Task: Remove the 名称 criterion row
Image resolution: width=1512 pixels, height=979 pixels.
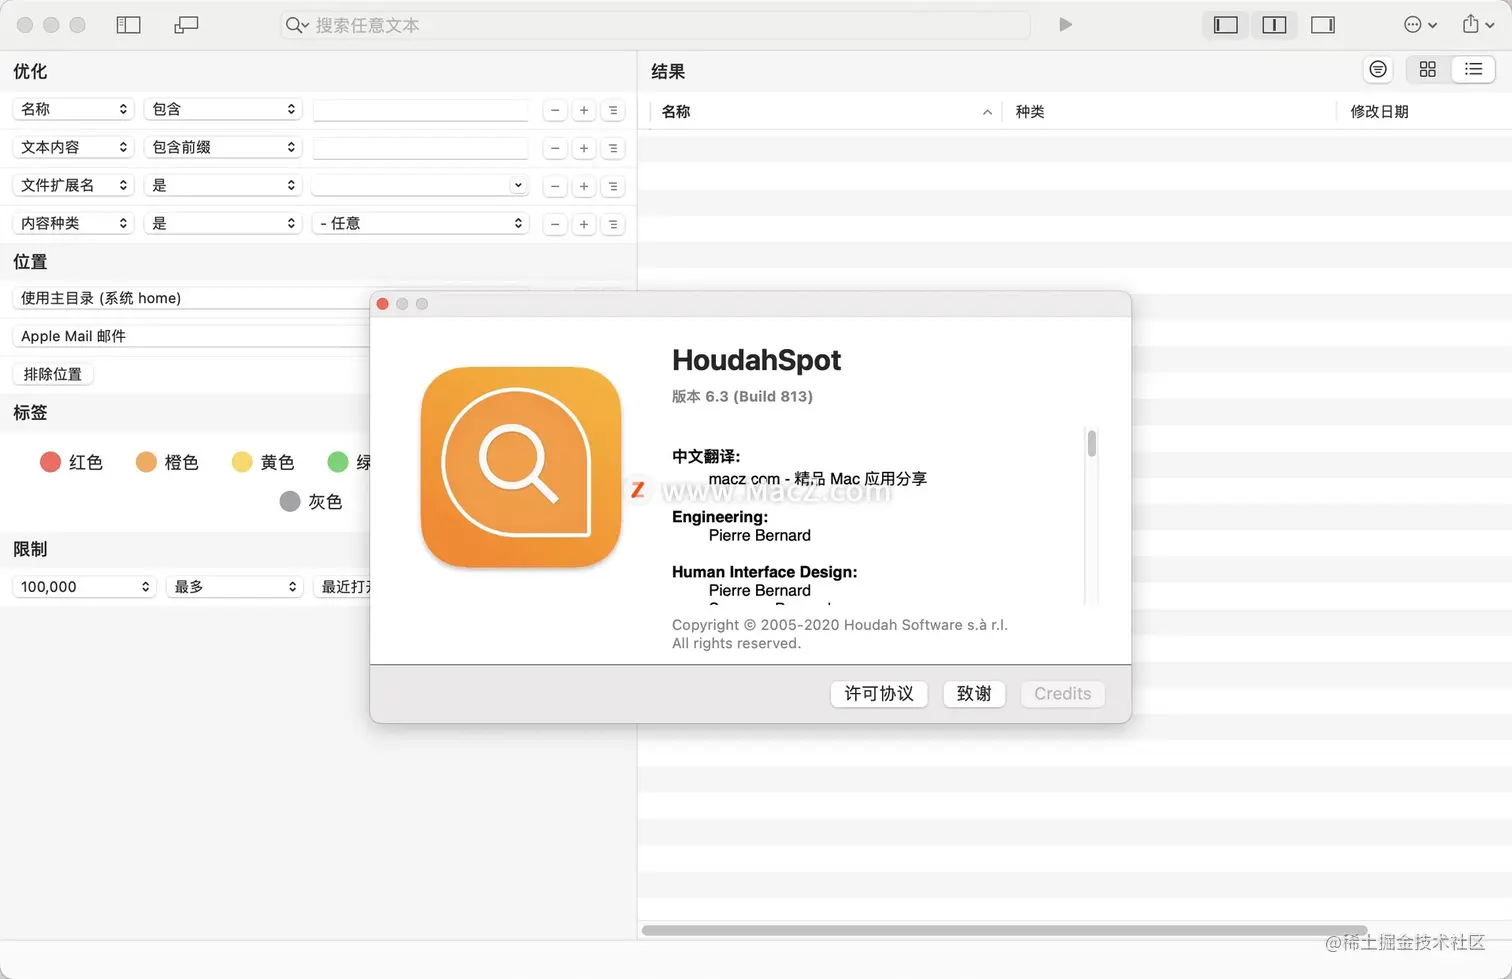Action: (555, 110)
